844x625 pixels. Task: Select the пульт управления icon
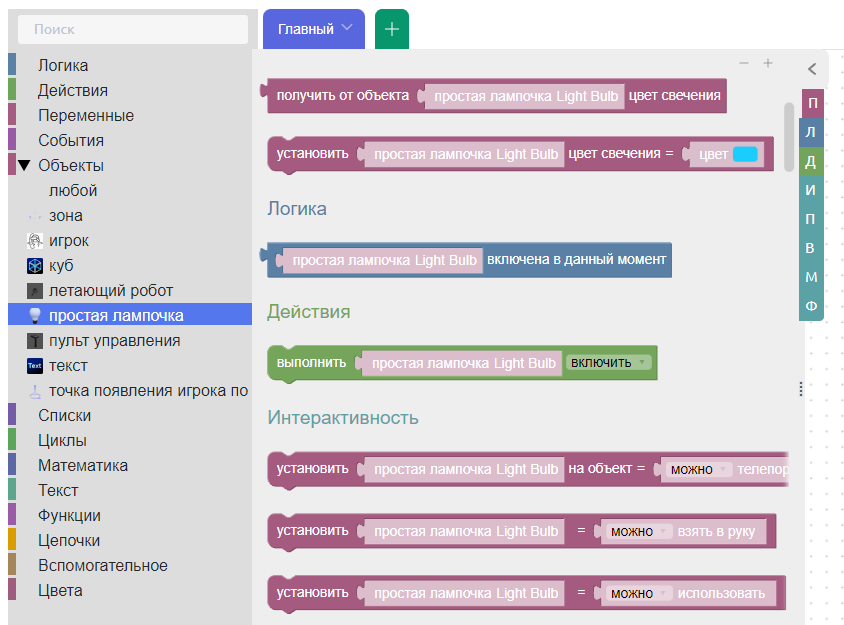pos(34,341)
